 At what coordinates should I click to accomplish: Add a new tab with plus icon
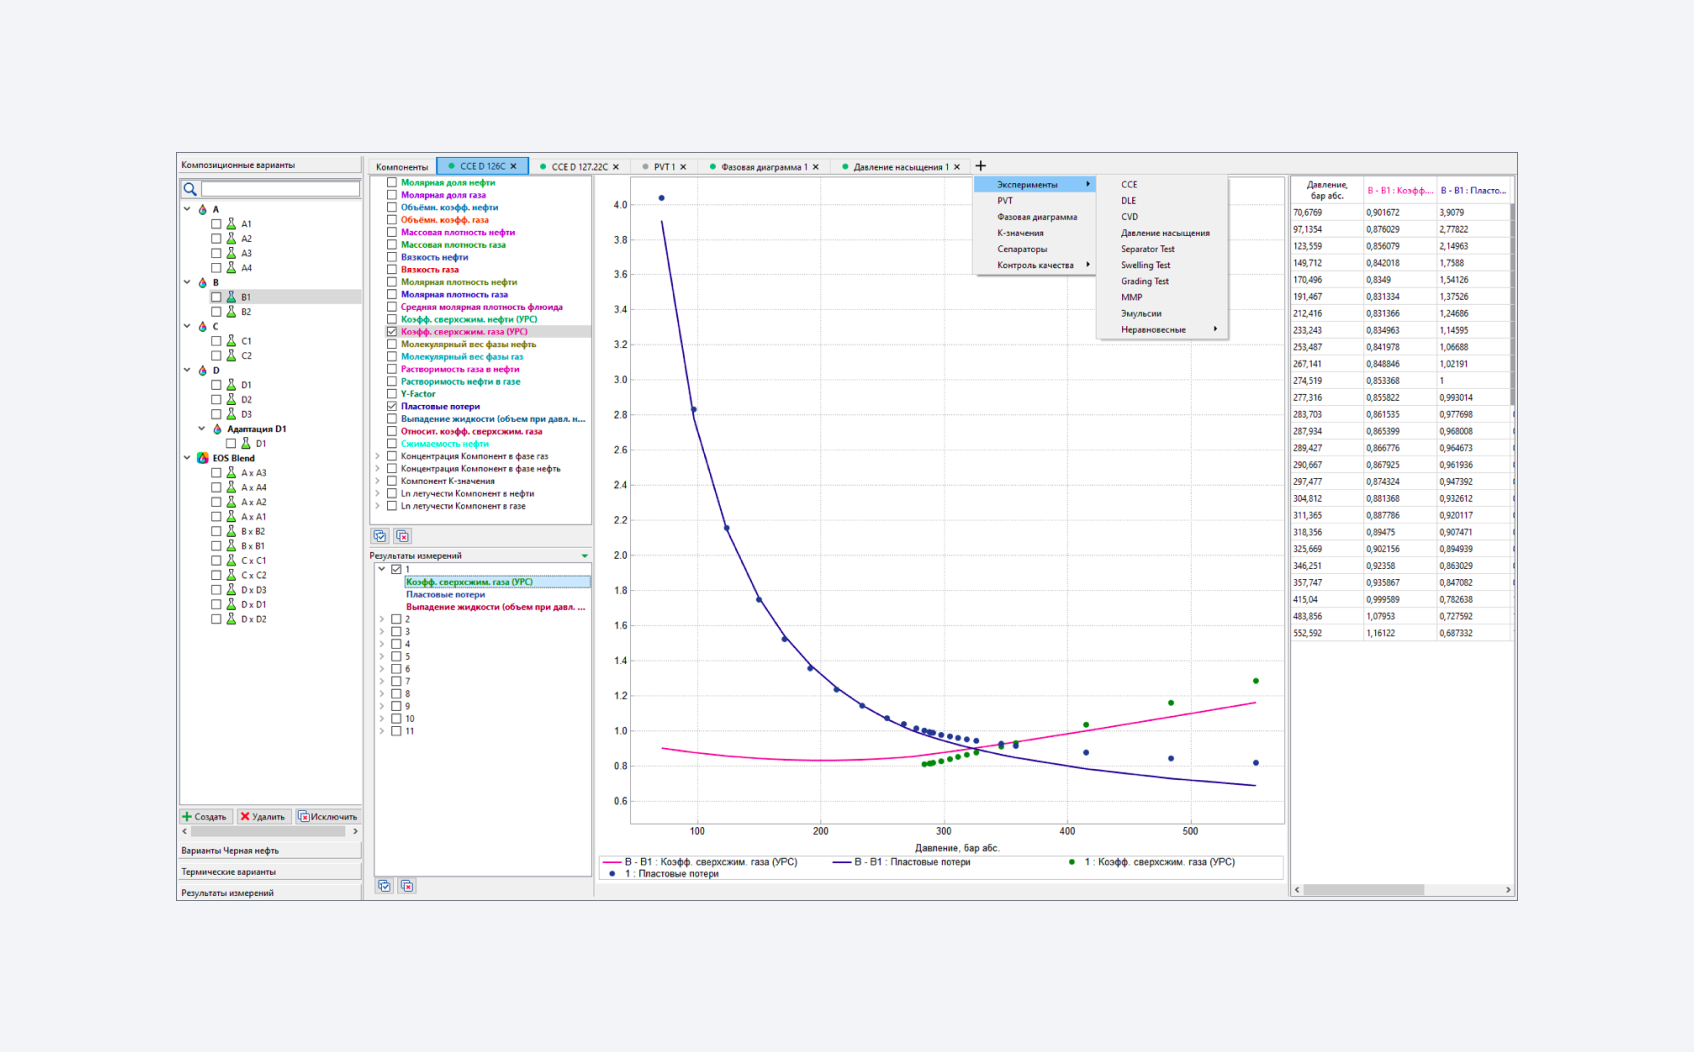click(x=980, y=166)
